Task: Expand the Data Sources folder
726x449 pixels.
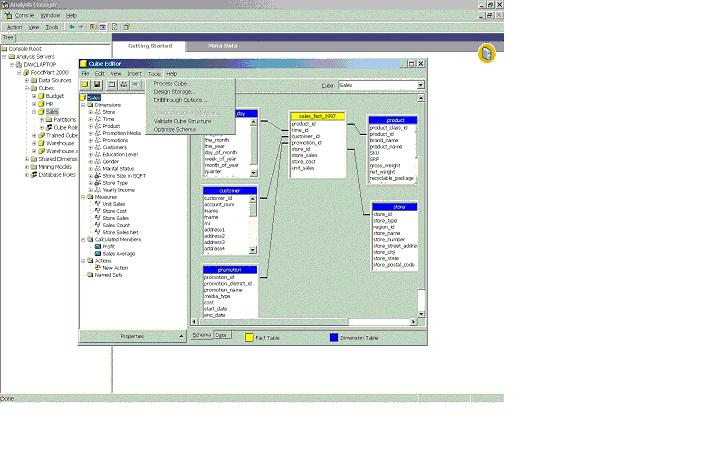Action: click(x=27, y=80)
